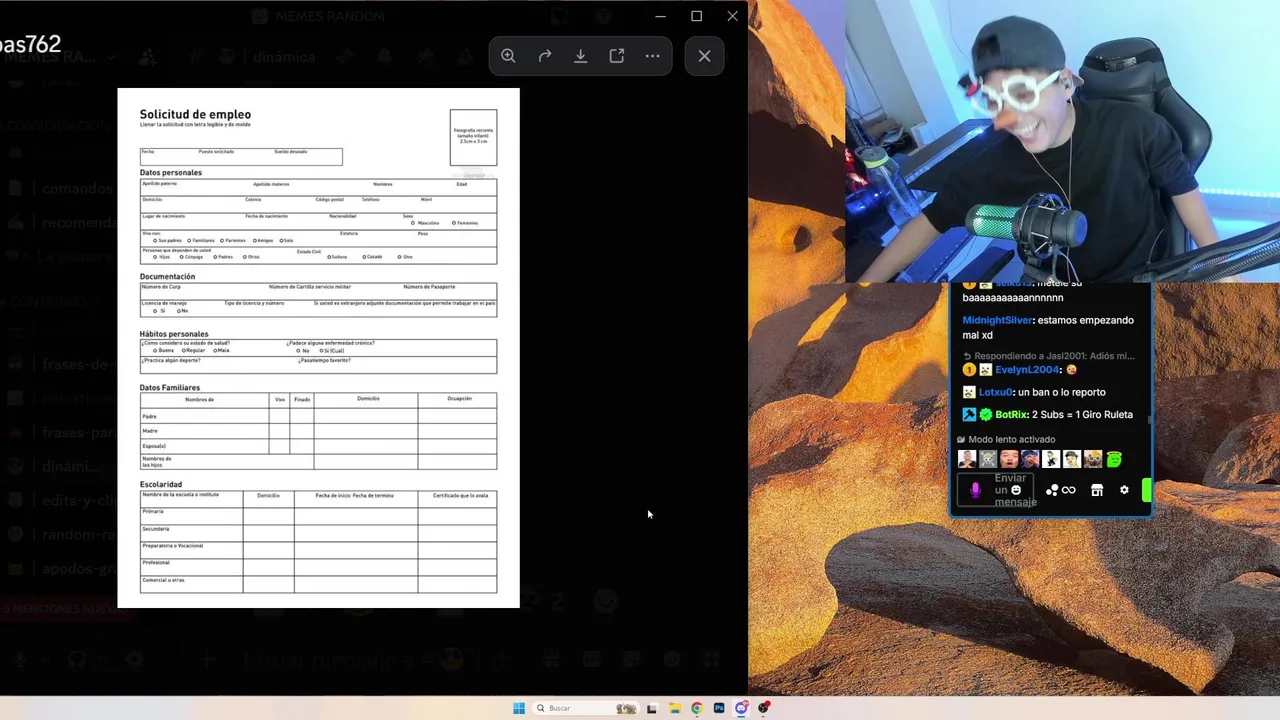Open File Explorer from the taskbar
The image size is (1280, 720).
(x=674, y=708)
